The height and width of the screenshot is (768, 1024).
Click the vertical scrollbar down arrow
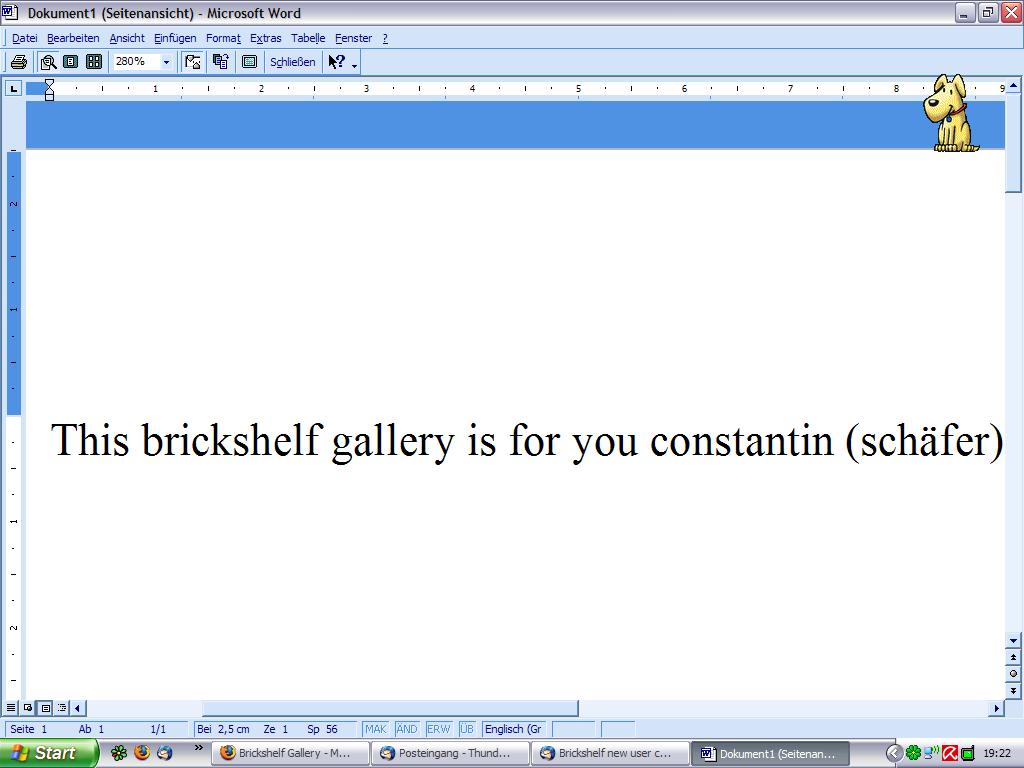1013,641
